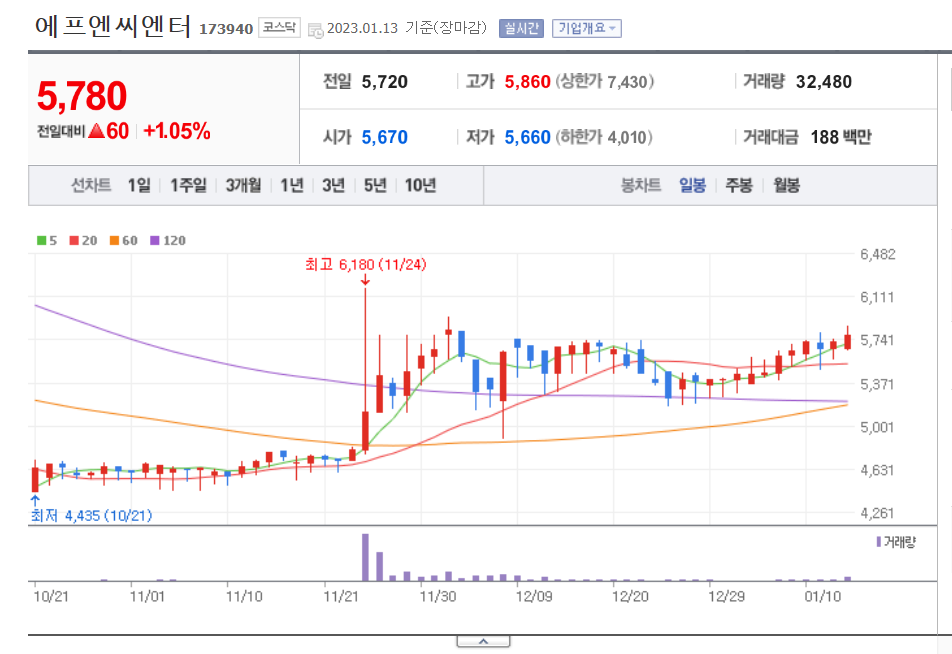Select the 1주일 line chart tab
Image resolution: width=952 pixels, height=654 pixels.
(188, 185)
